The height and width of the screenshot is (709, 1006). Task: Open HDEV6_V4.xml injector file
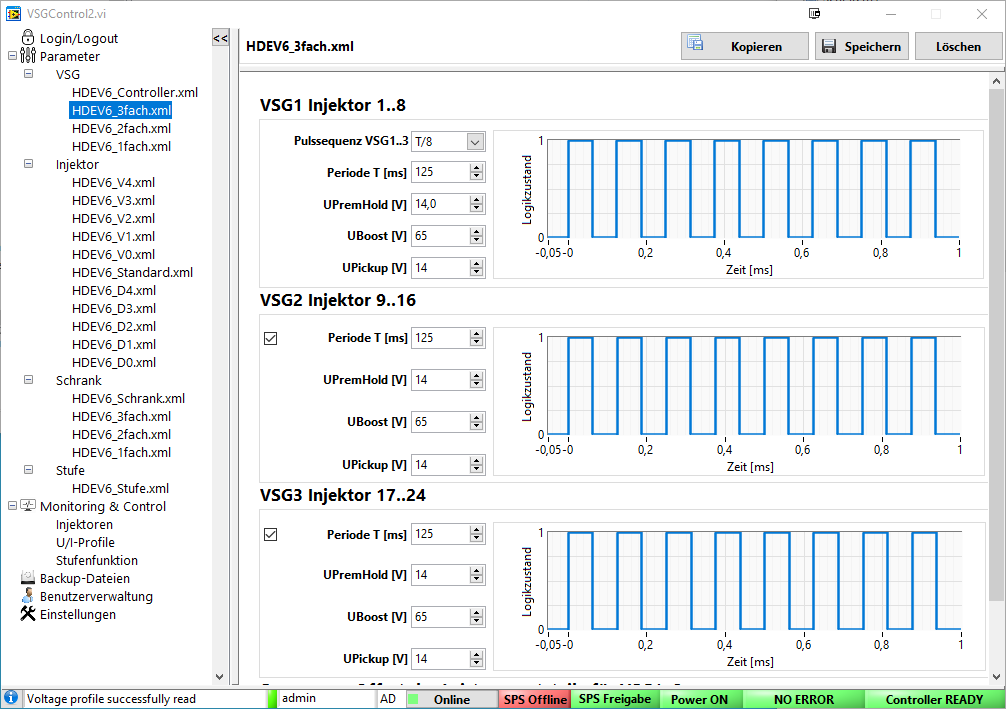coord(114,182)
